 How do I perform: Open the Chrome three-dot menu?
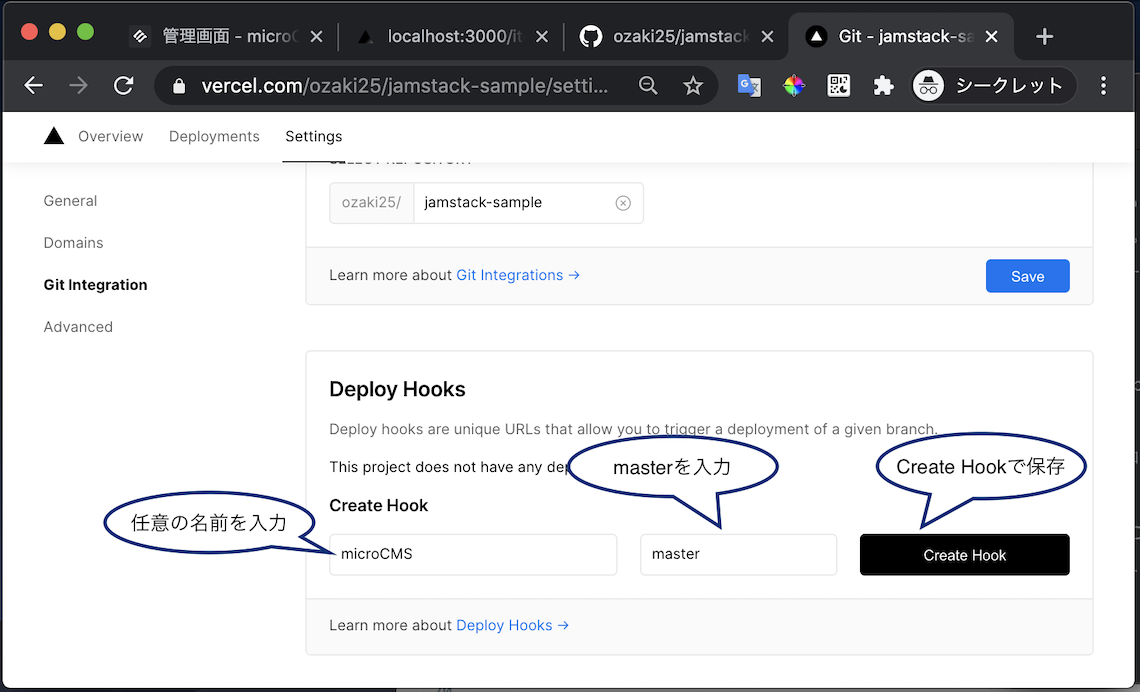1103,86
